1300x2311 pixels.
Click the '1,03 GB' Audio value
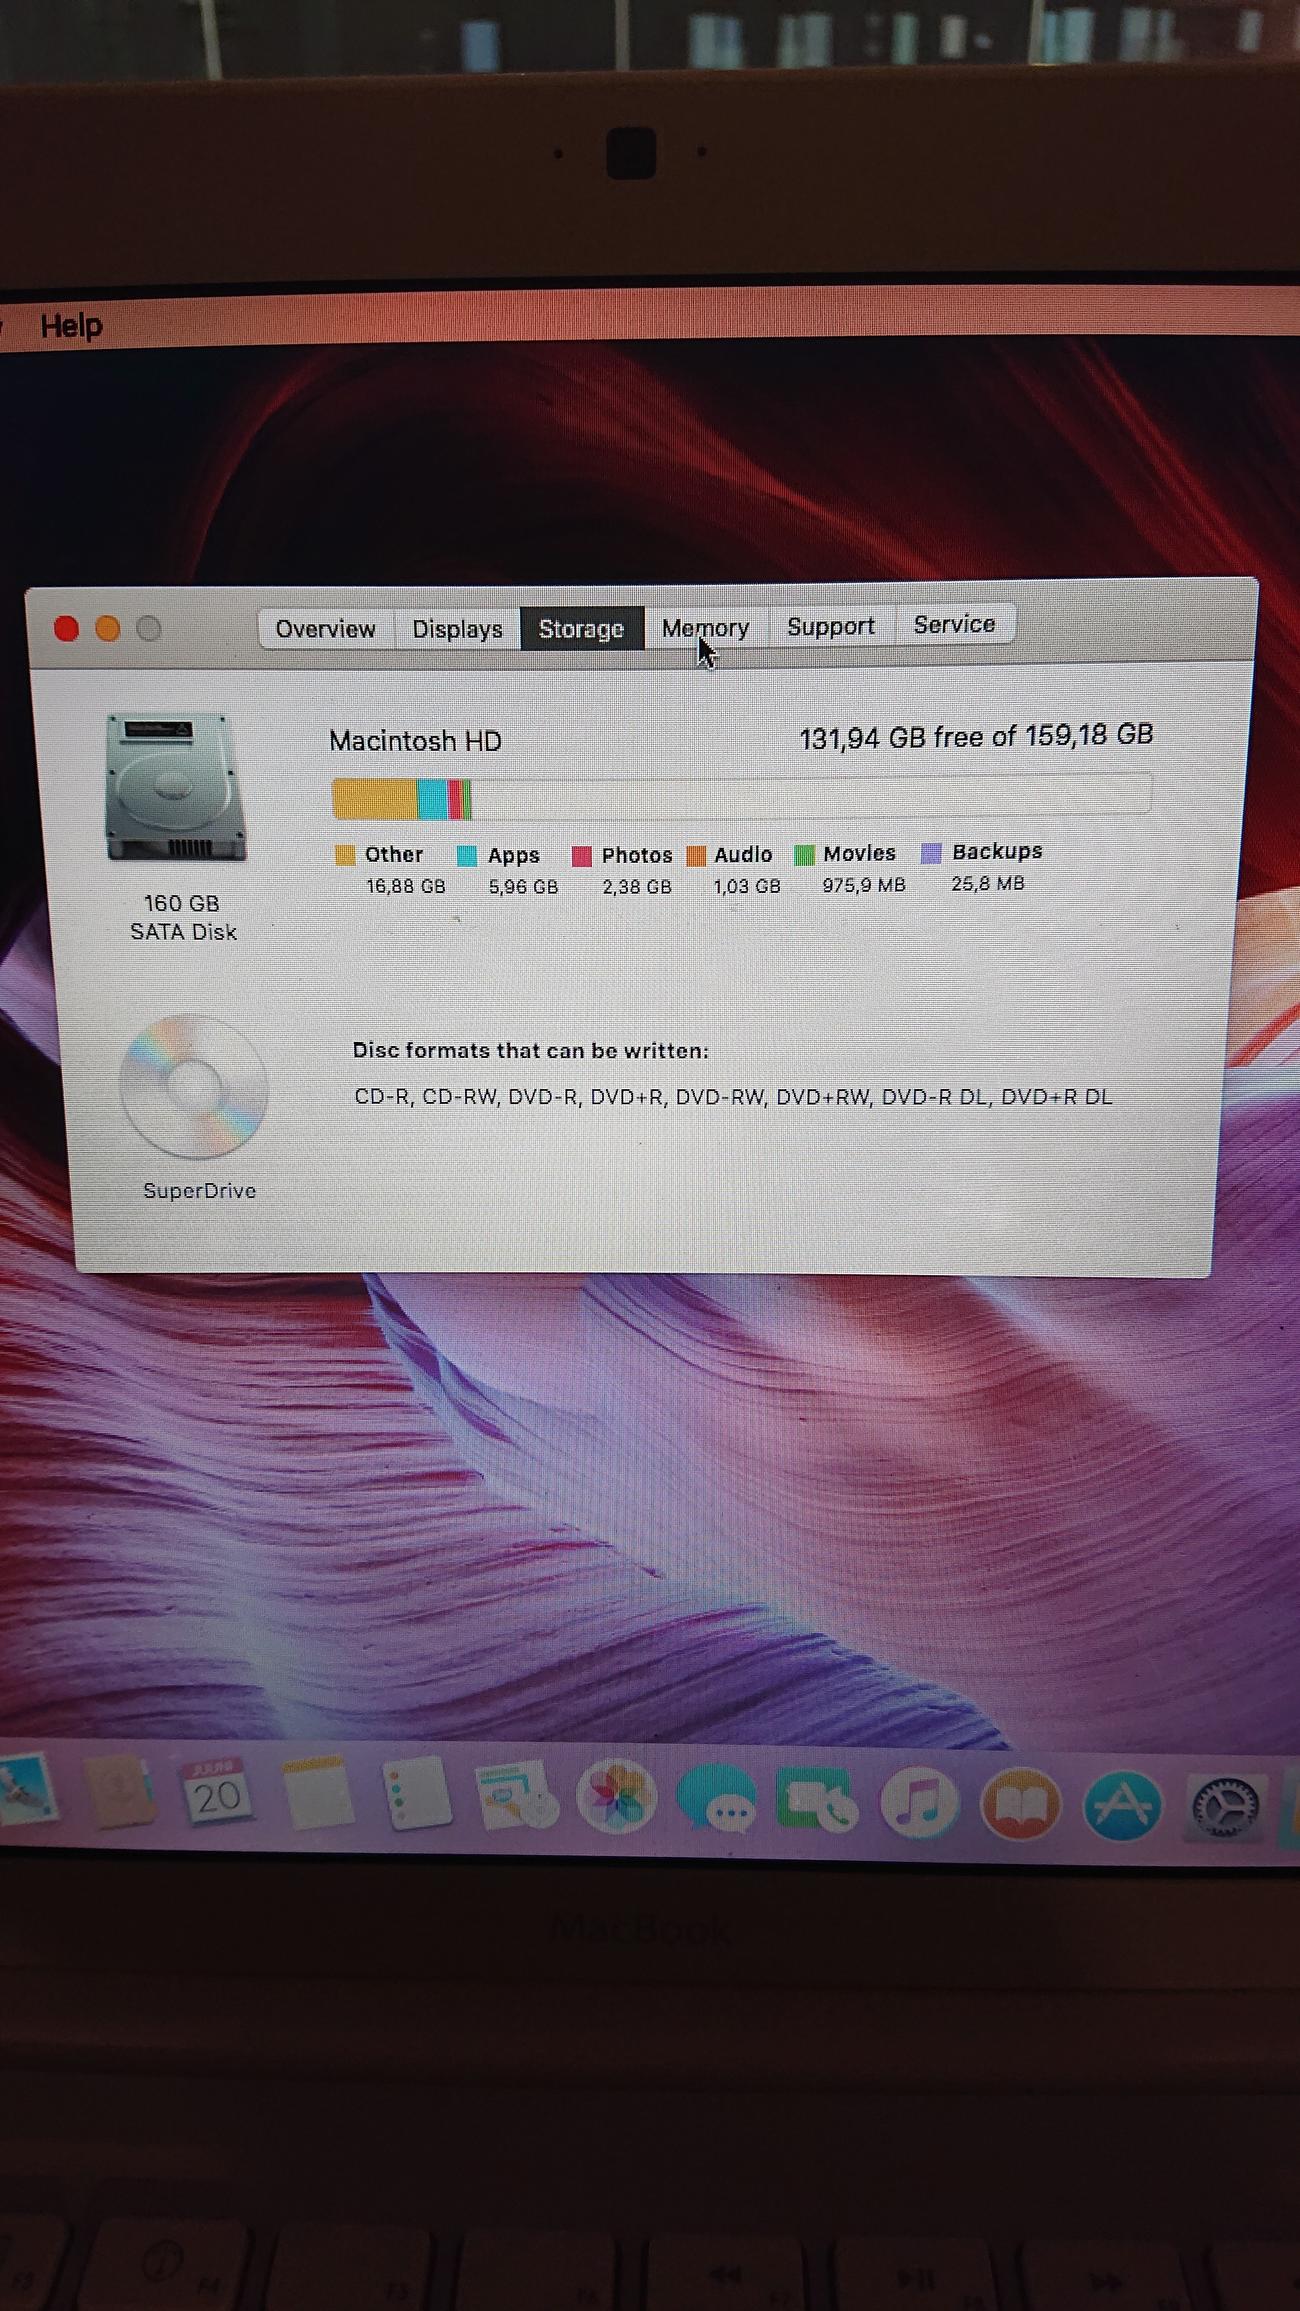point(747,886)
